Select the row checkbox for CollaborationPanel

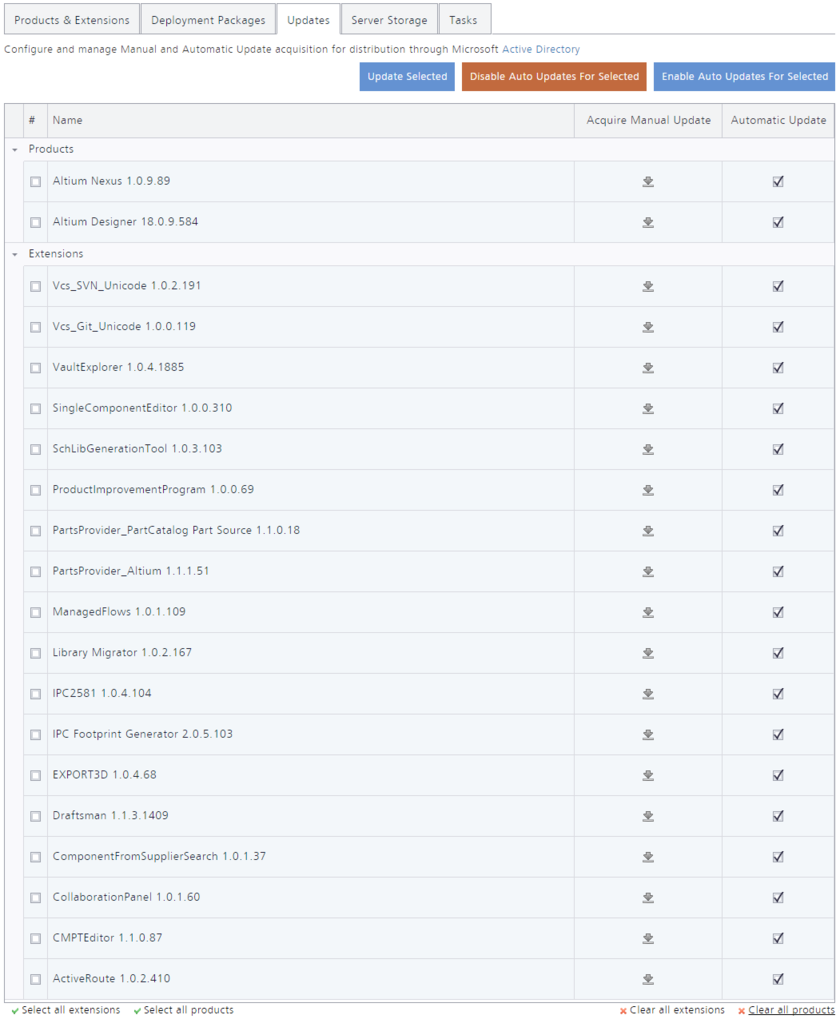(x=35, y=896)
